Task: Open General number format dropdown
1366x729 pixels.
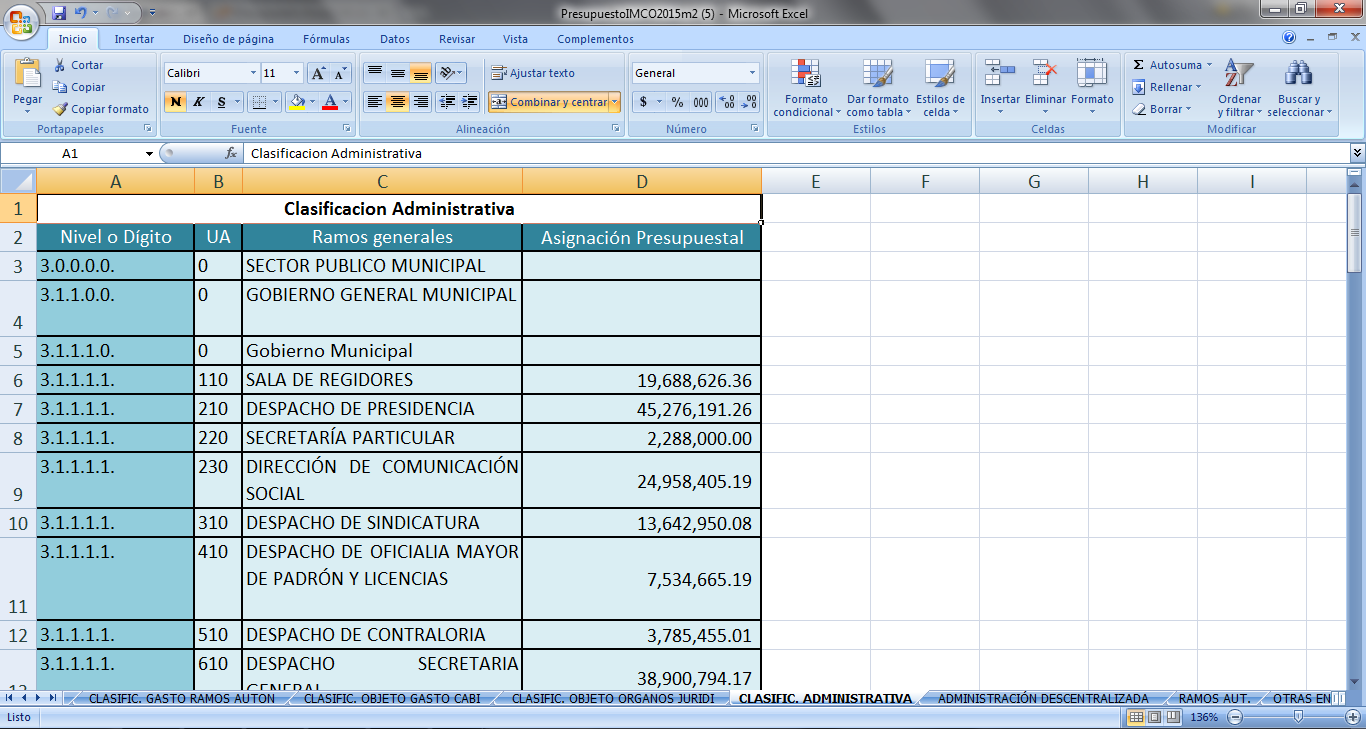Action: click(753, 73)
